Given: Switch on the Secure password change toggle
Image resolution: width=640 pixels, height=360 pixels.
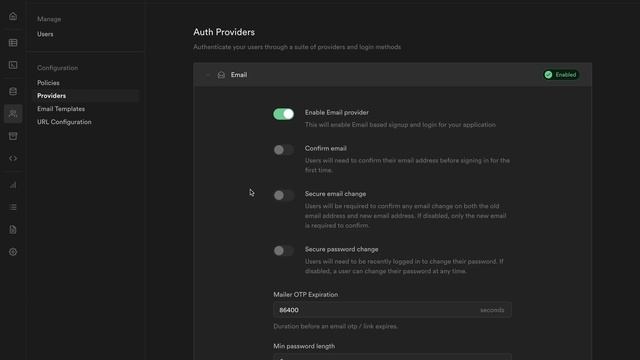Looking at the screenshot, I should (x=284, y=251).
